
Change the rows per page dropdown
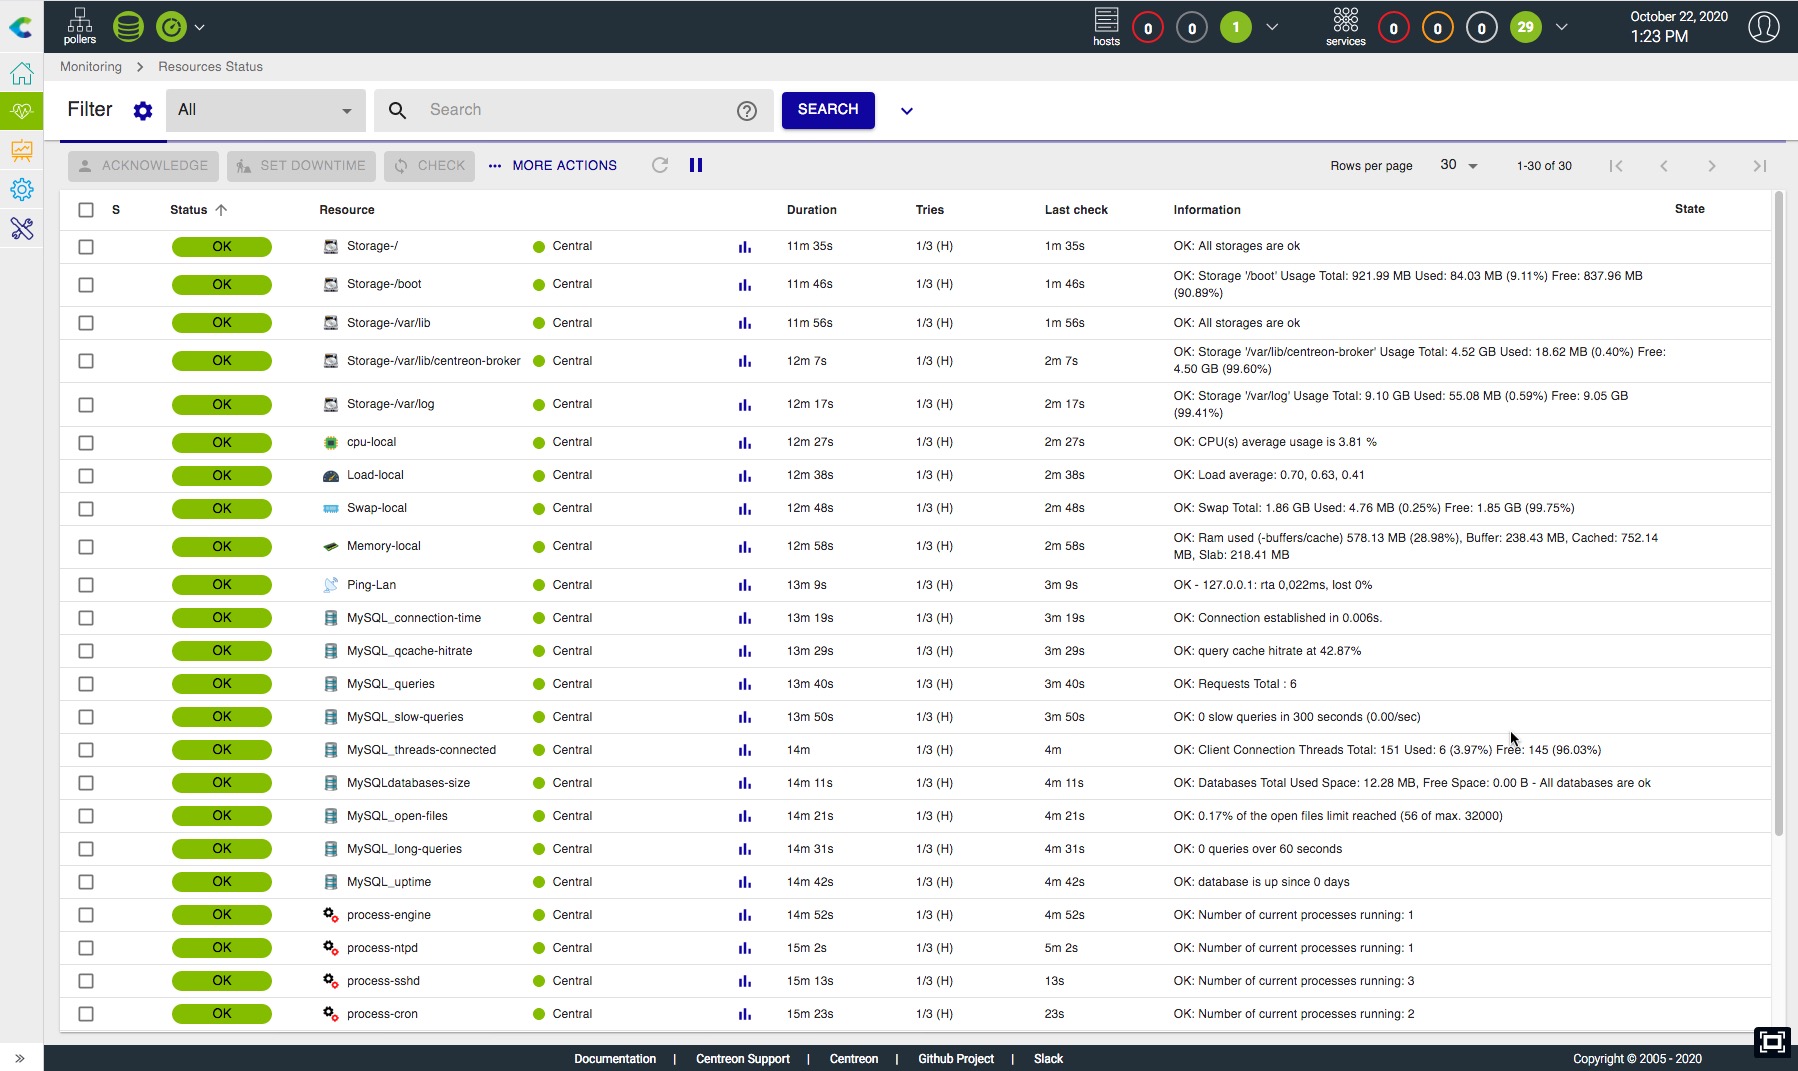point(1459,165)
